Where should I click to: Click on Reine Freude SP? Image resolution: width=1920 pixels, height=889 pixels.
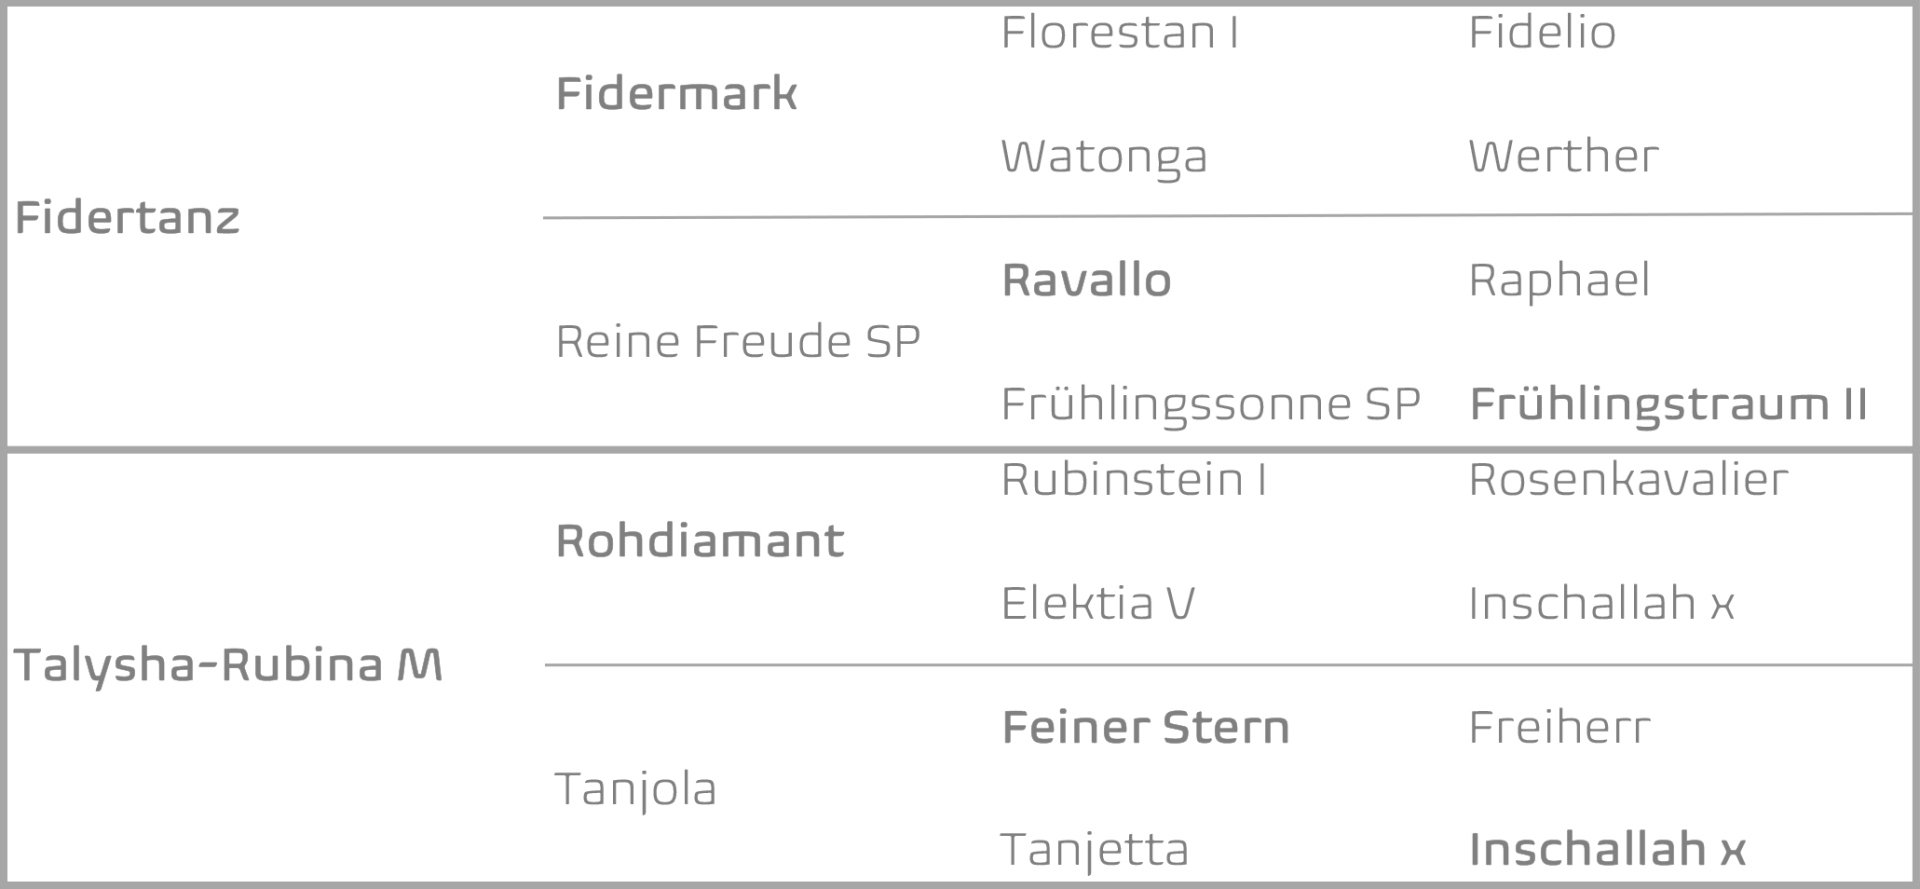pos(737,342)
